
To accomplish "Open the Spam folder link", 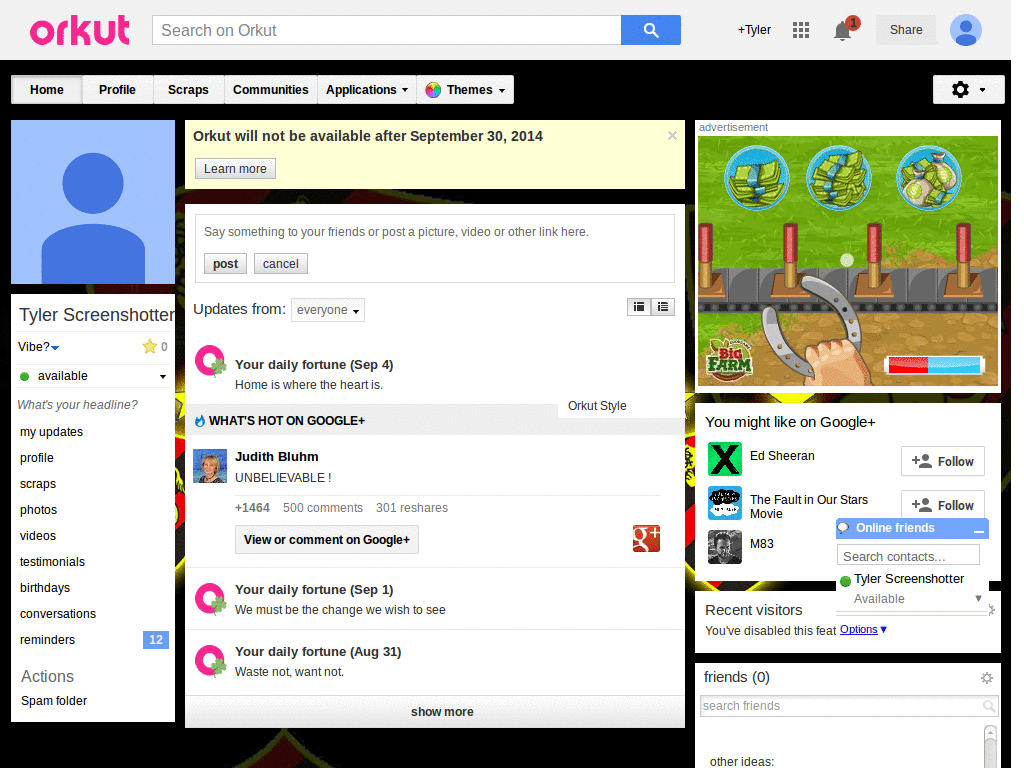I will tap(54, 701).
